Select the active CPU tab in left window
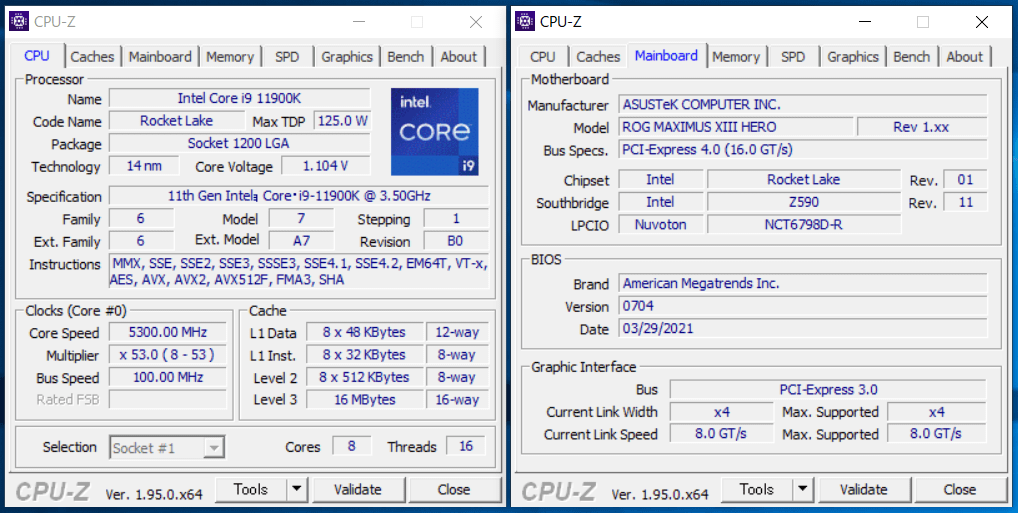 tap(37, 56)
